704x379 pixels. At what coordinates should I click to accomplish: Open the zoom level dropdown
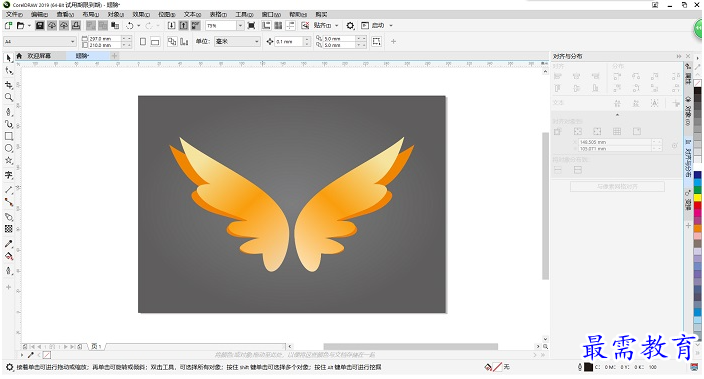[x=240, y=26]
